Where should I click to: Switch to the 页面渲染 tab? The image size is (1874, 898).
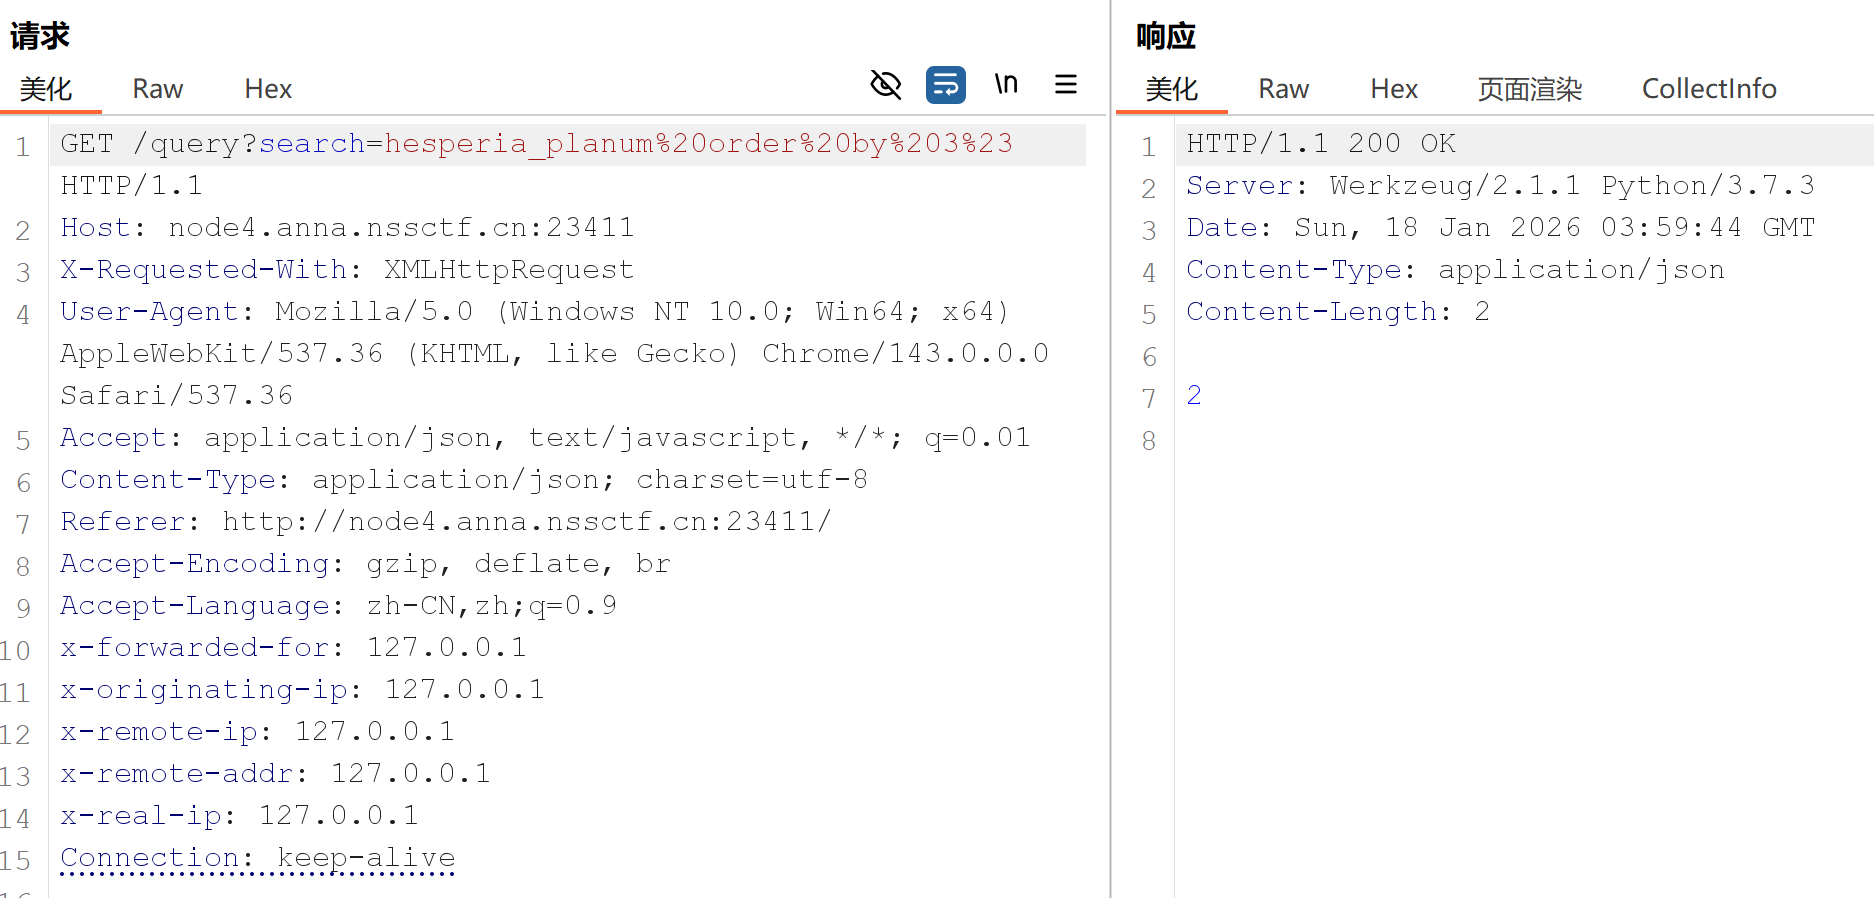pyautogui.click(x=1530, y=89)
